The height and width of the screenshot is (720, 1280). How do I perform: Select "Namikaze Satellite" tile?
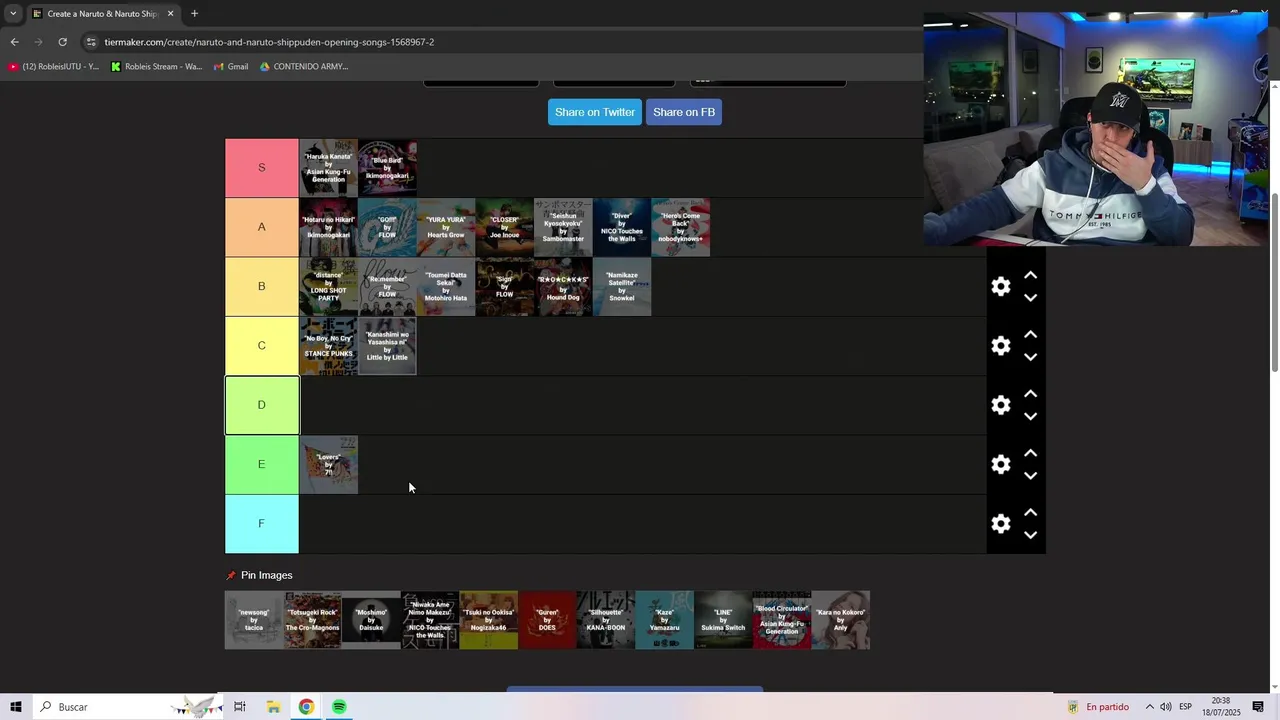click(x=622, y=287)
